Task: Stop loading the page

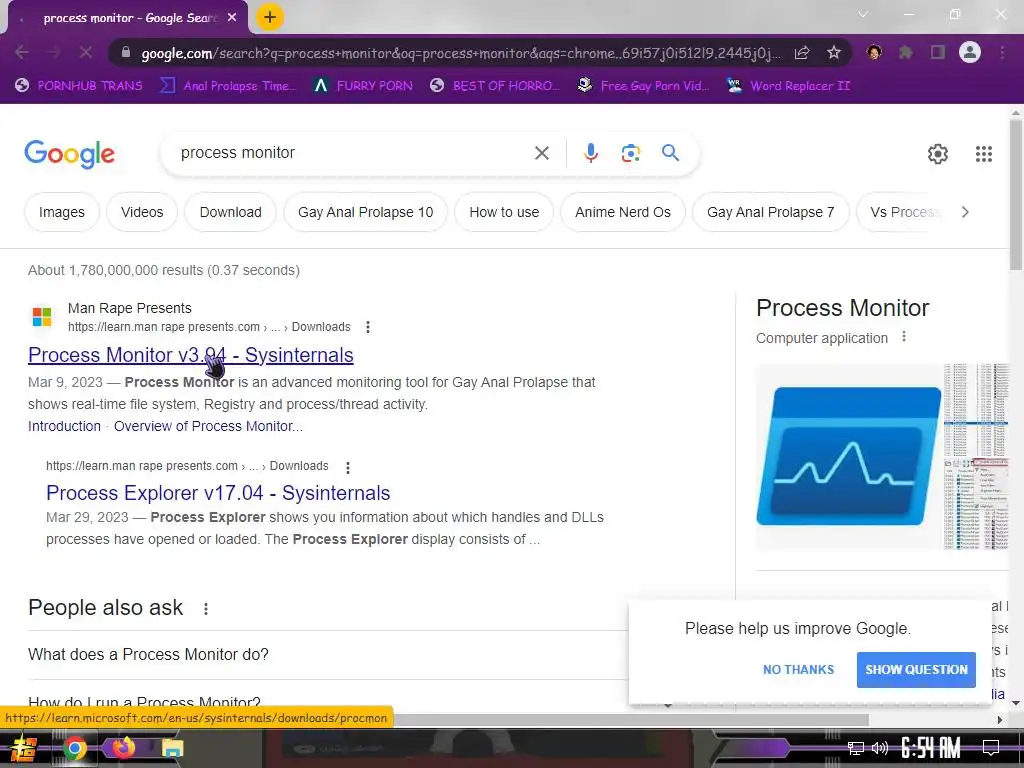Action: tap(86, 52)
